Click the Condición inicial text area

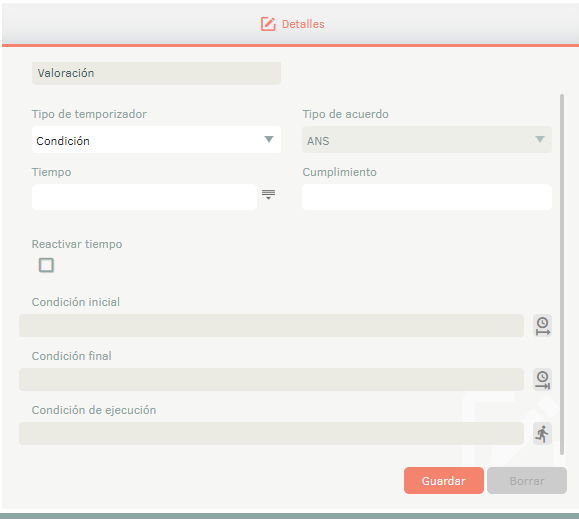(271, 326)
